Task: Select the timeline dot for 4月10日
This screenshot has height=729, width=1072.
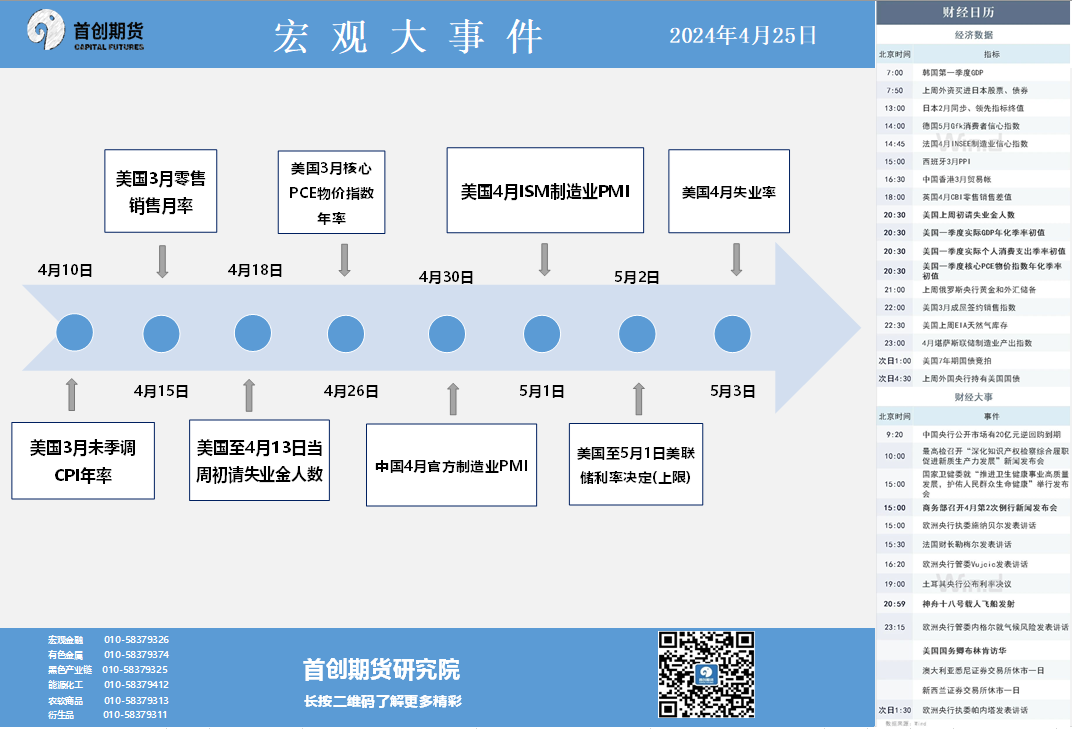Action: pyautogui.click(x=75, y=333)
